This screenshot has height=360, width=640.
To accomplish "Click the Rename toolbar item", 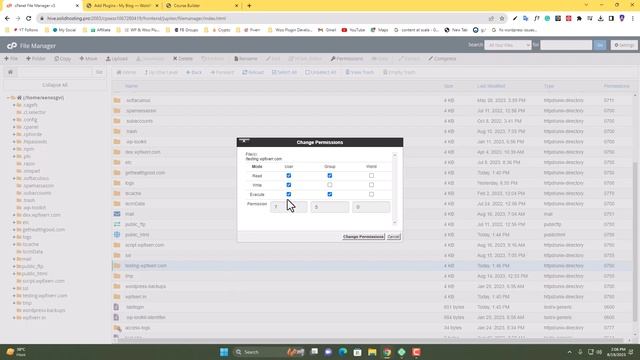I will click(x=246, y=59).
